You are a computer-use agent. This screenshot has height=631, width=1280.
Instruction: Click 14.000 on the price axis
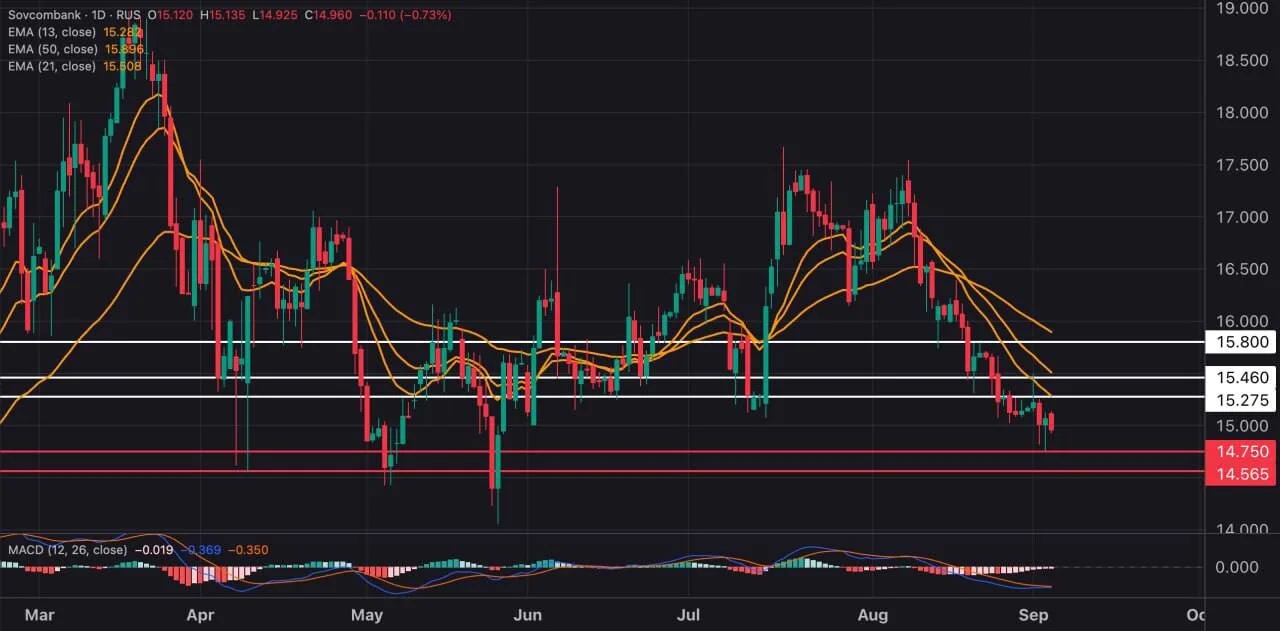click(1240, 530)
